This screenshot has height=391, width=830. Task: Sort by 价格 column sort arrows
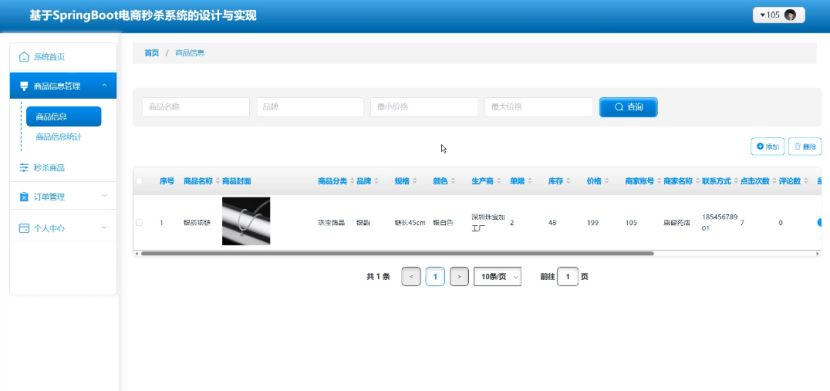click(x=607, y=181)
